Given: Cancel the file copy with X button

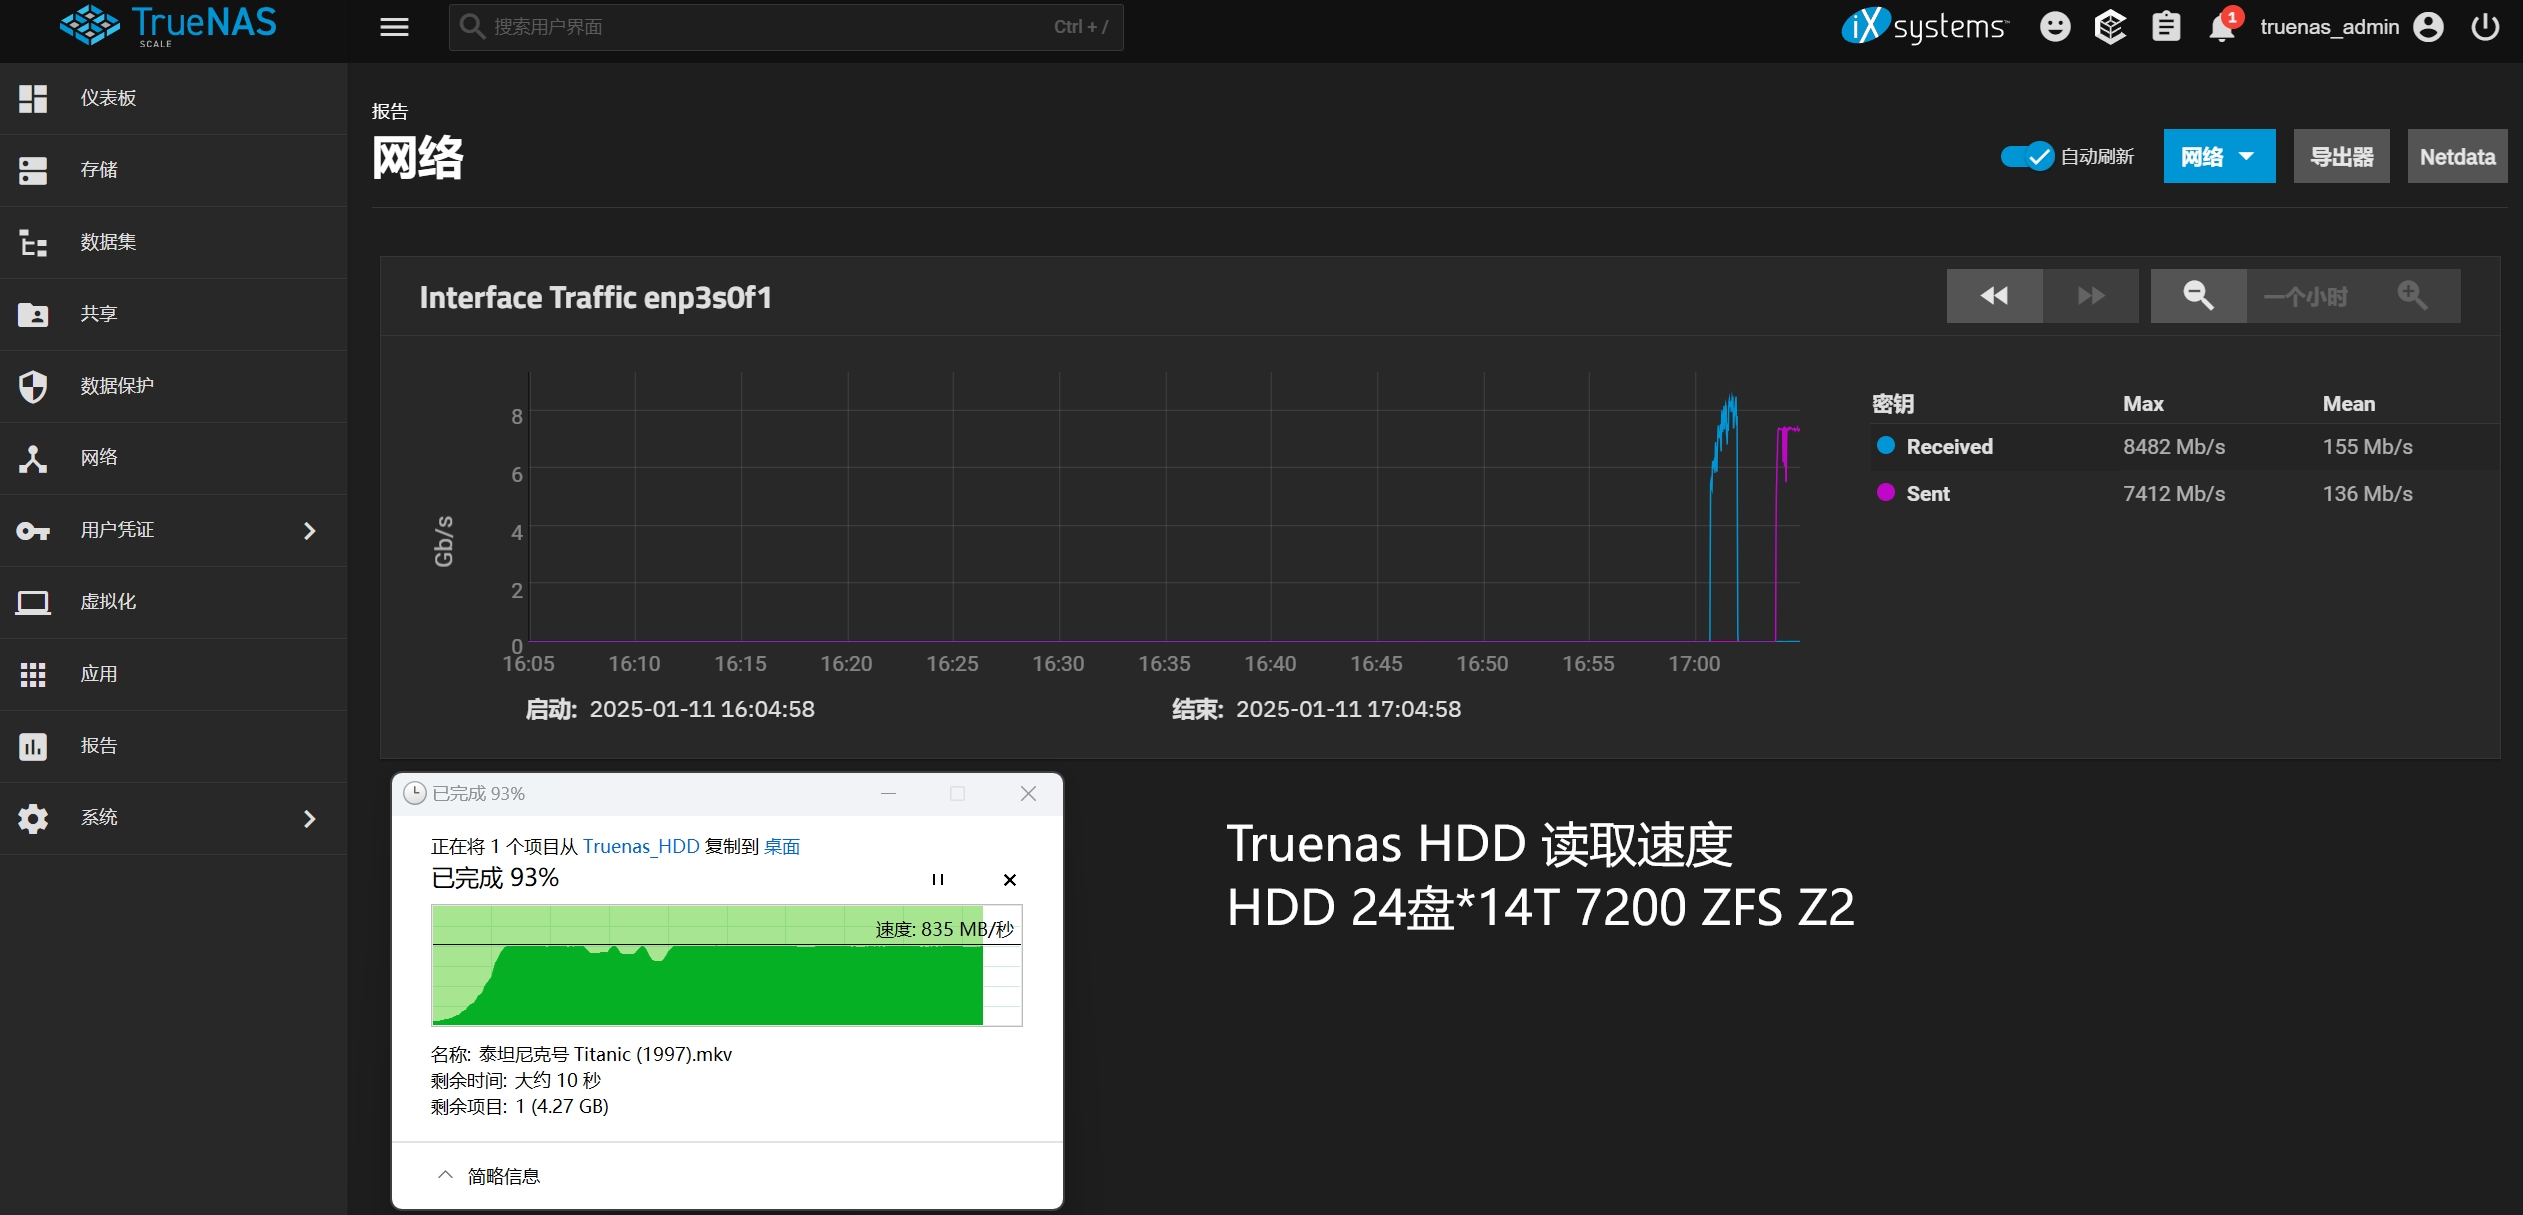Looking at the screenshot, I should [1010, 880].
